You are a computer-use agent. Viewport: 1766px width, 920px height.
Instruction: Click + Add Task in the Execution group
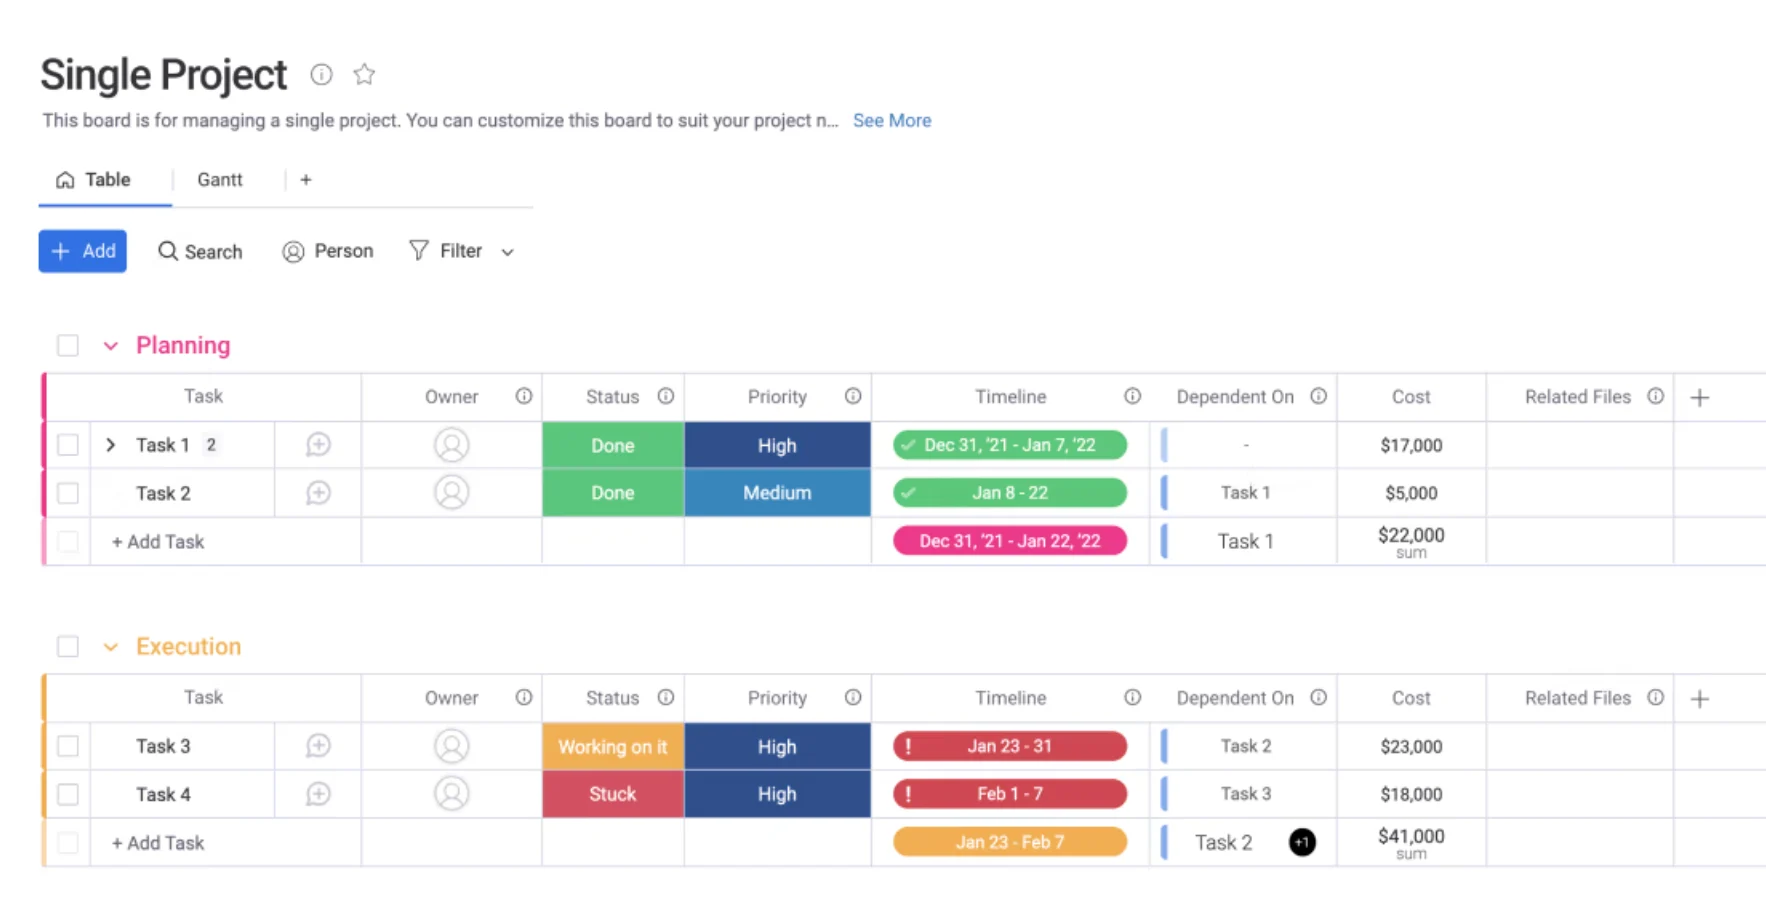(x=158, y=843)
